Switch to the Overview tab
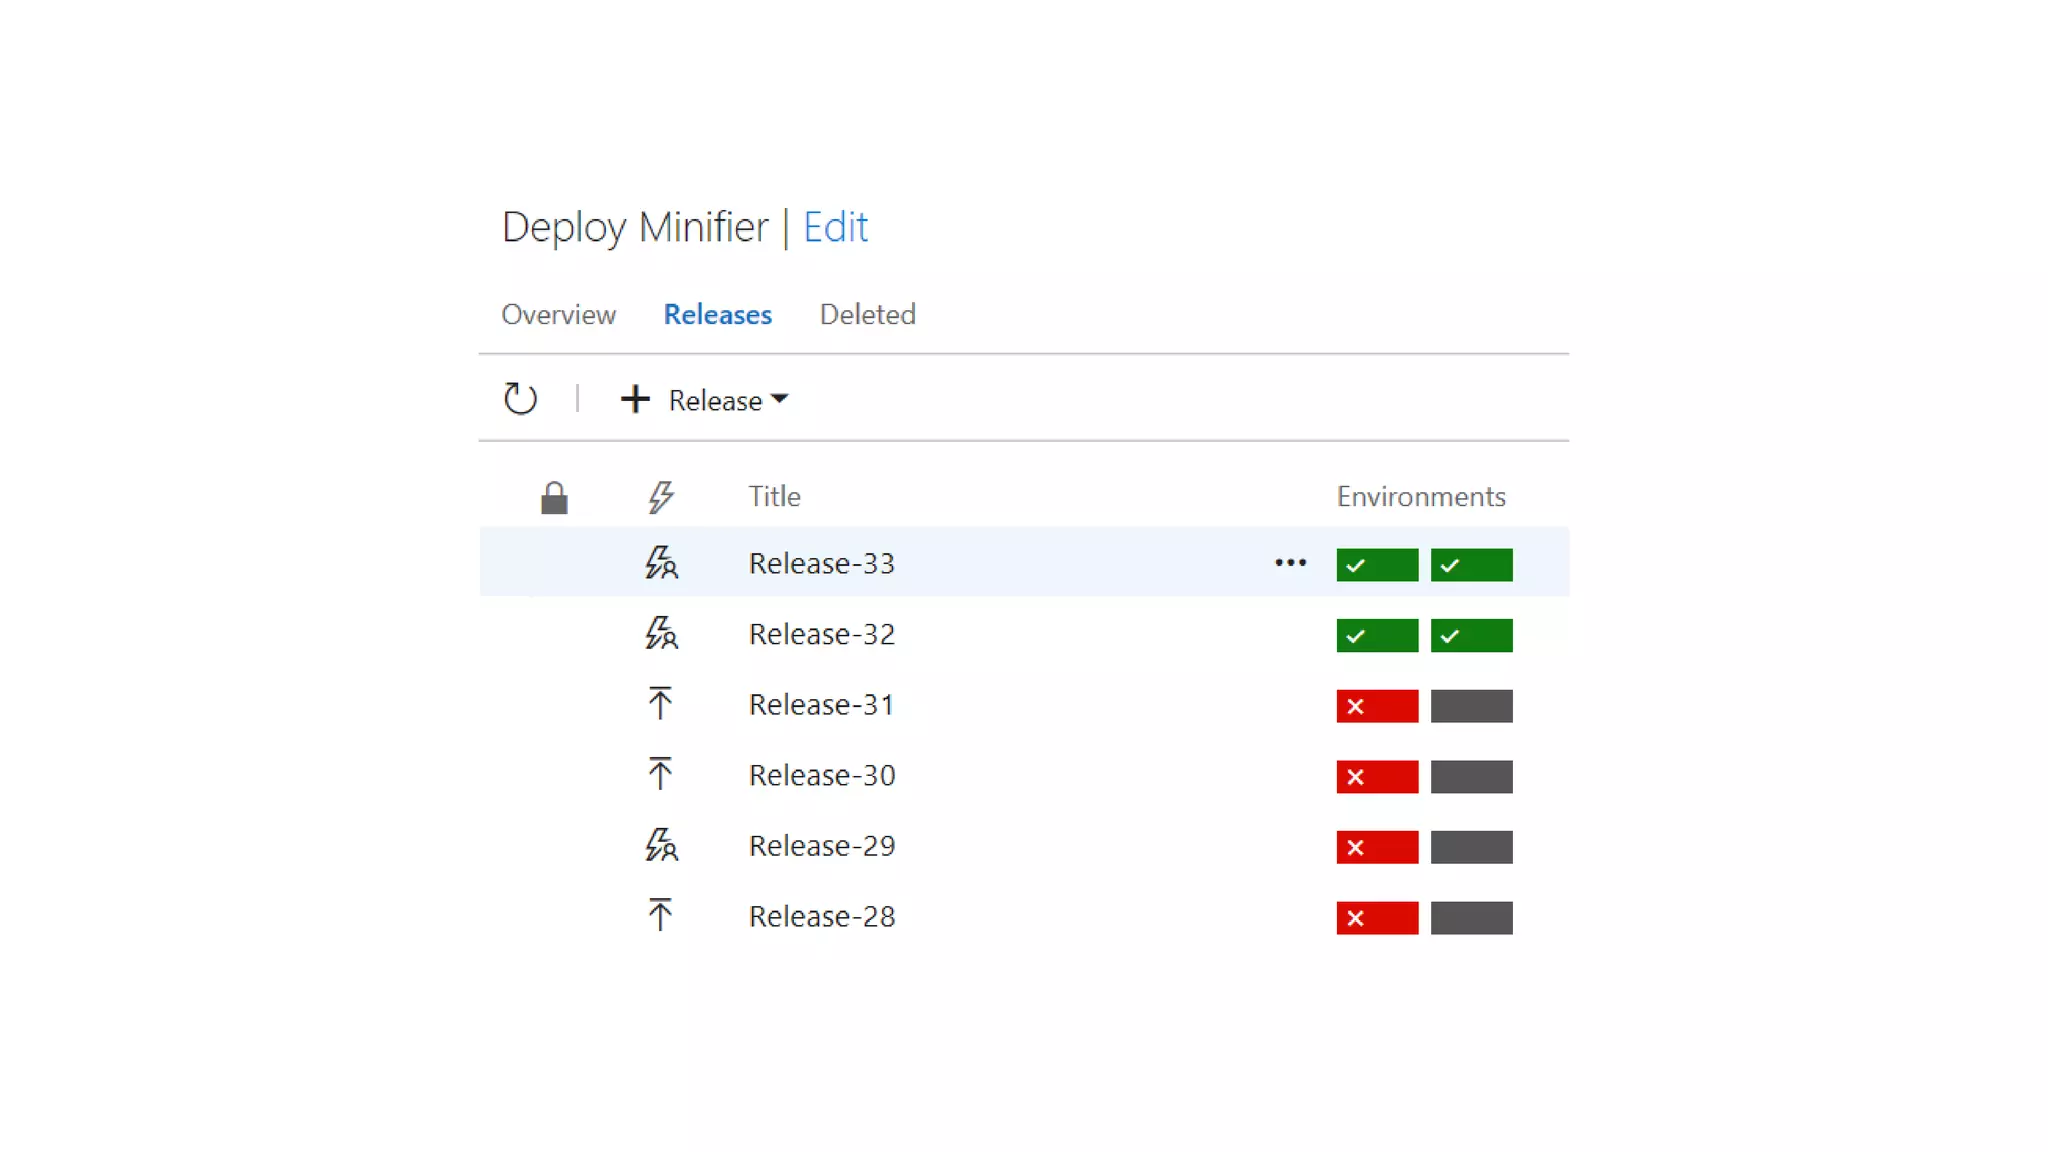This screenshot has height=1152, width=2048. [x=558, y=314]
